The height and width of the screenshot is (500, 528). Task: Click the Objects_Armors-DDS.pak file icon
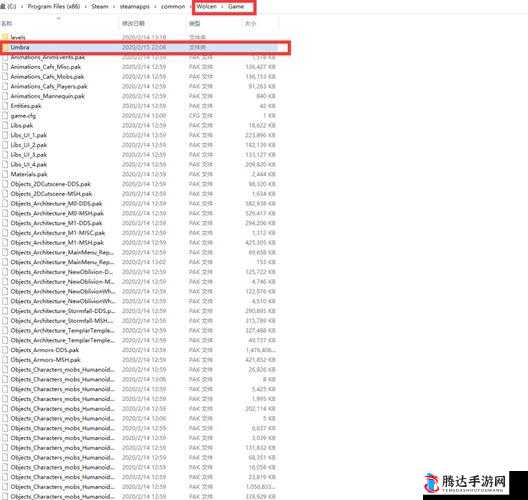coord(5,350)
